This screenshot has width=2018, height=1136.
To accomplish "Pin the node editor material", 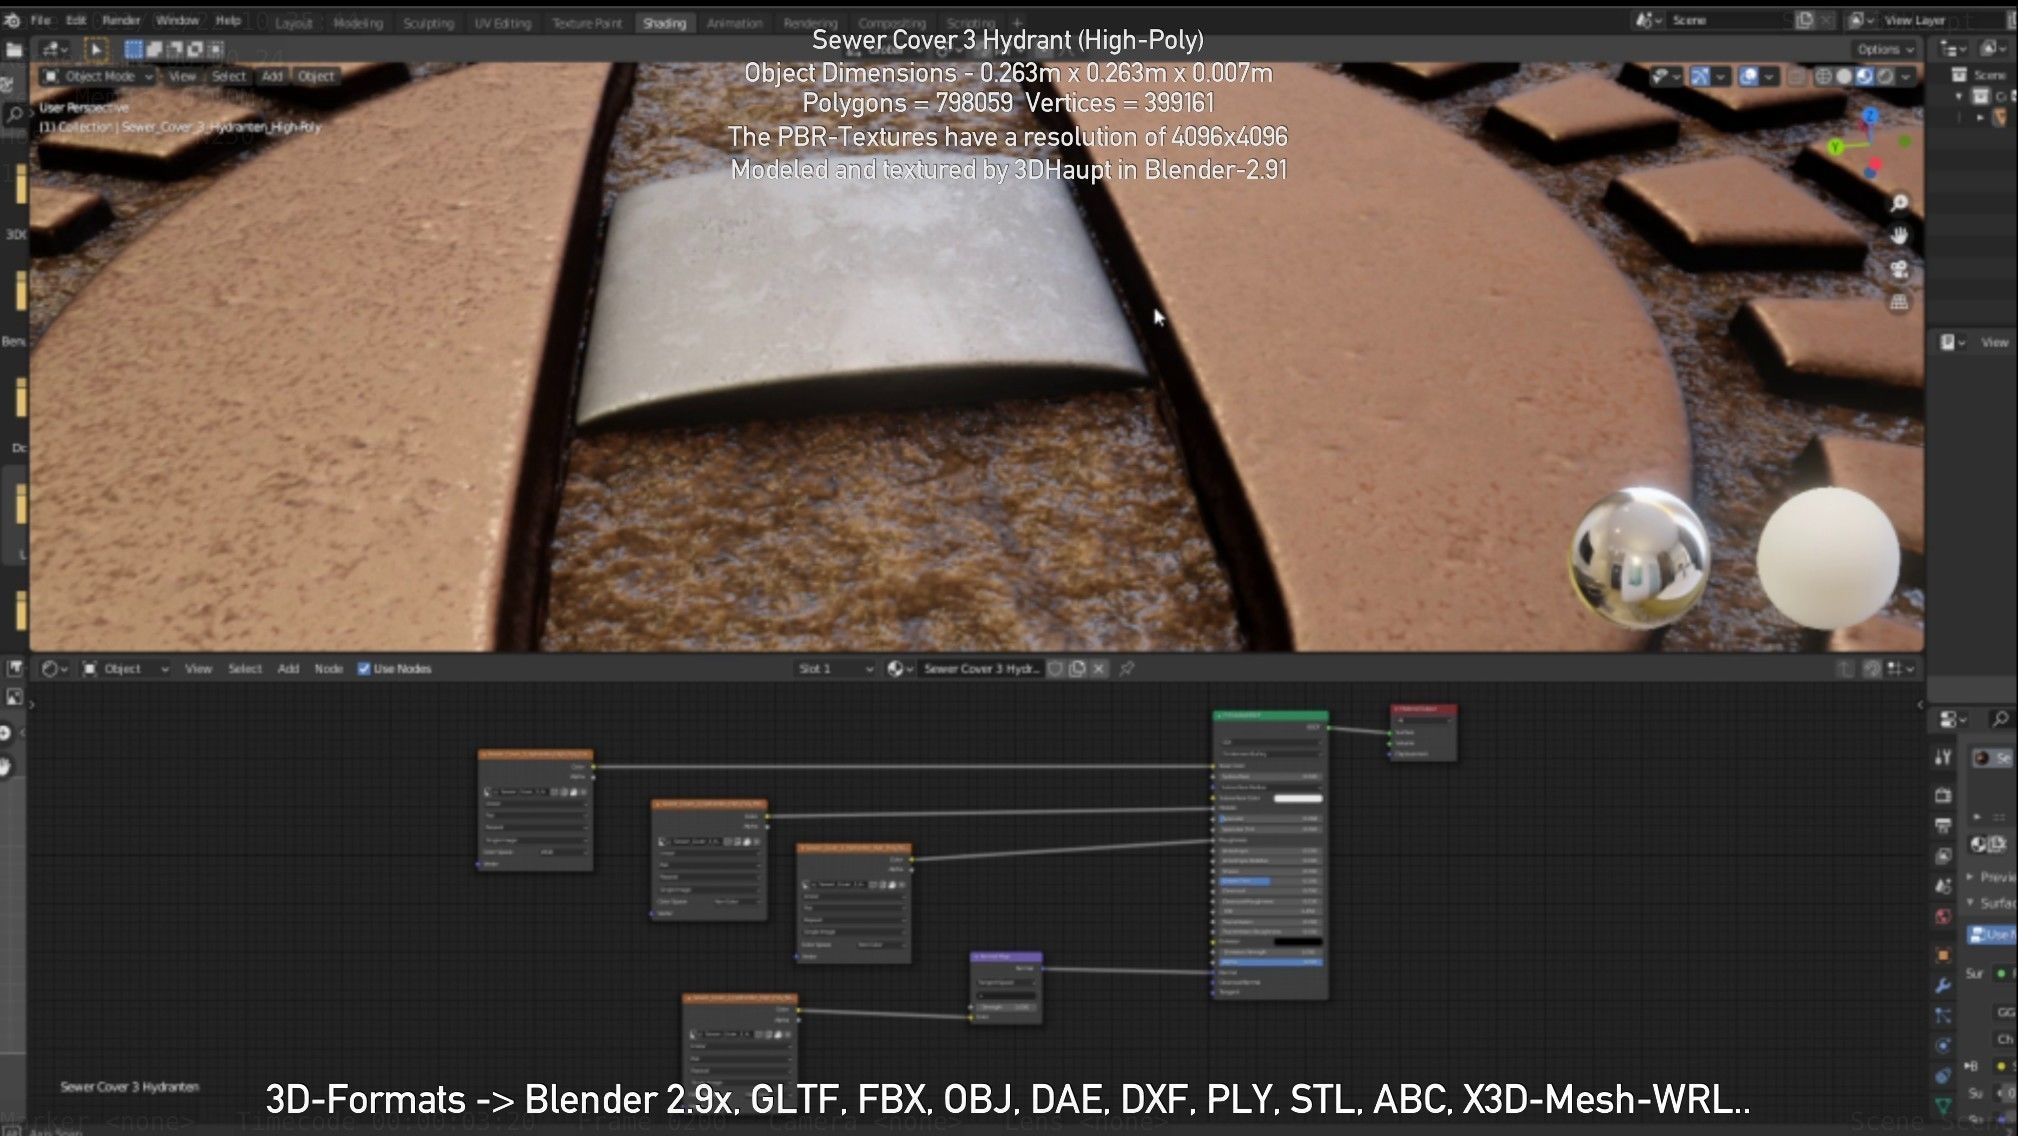I will 1127,668.
